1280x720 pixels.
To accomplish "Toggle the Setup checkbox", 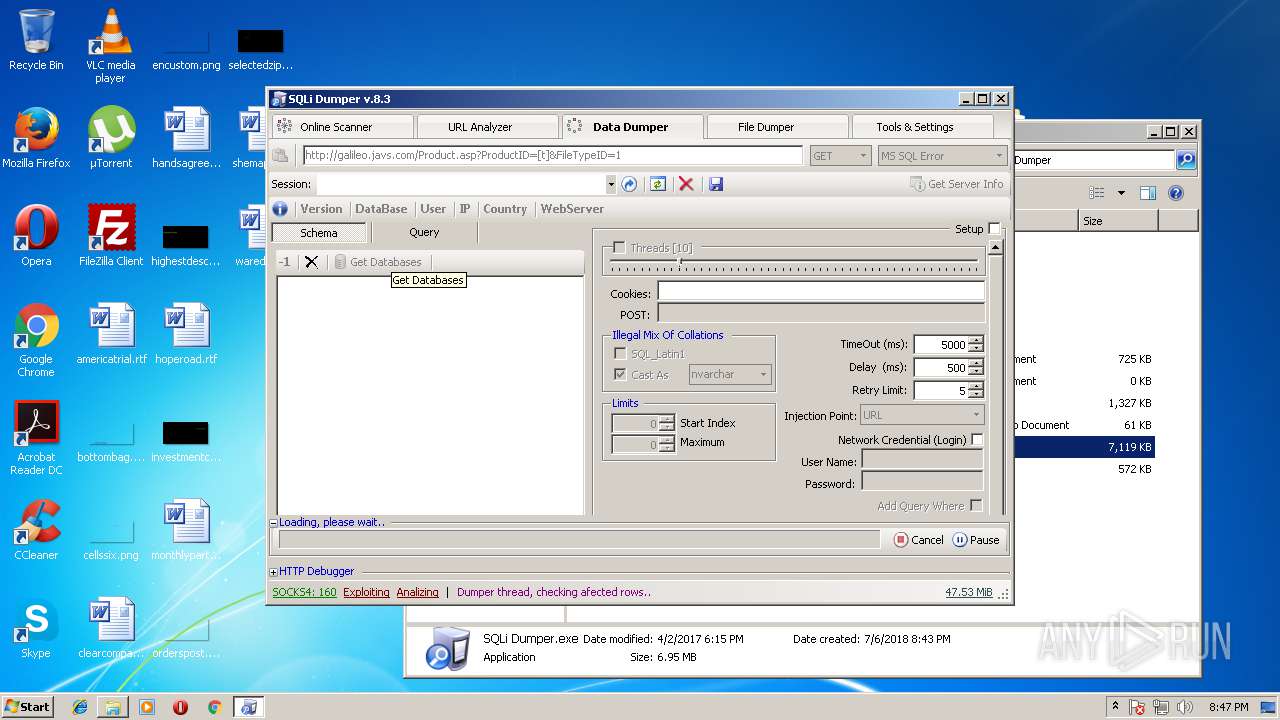I will [x=994, y=229].
